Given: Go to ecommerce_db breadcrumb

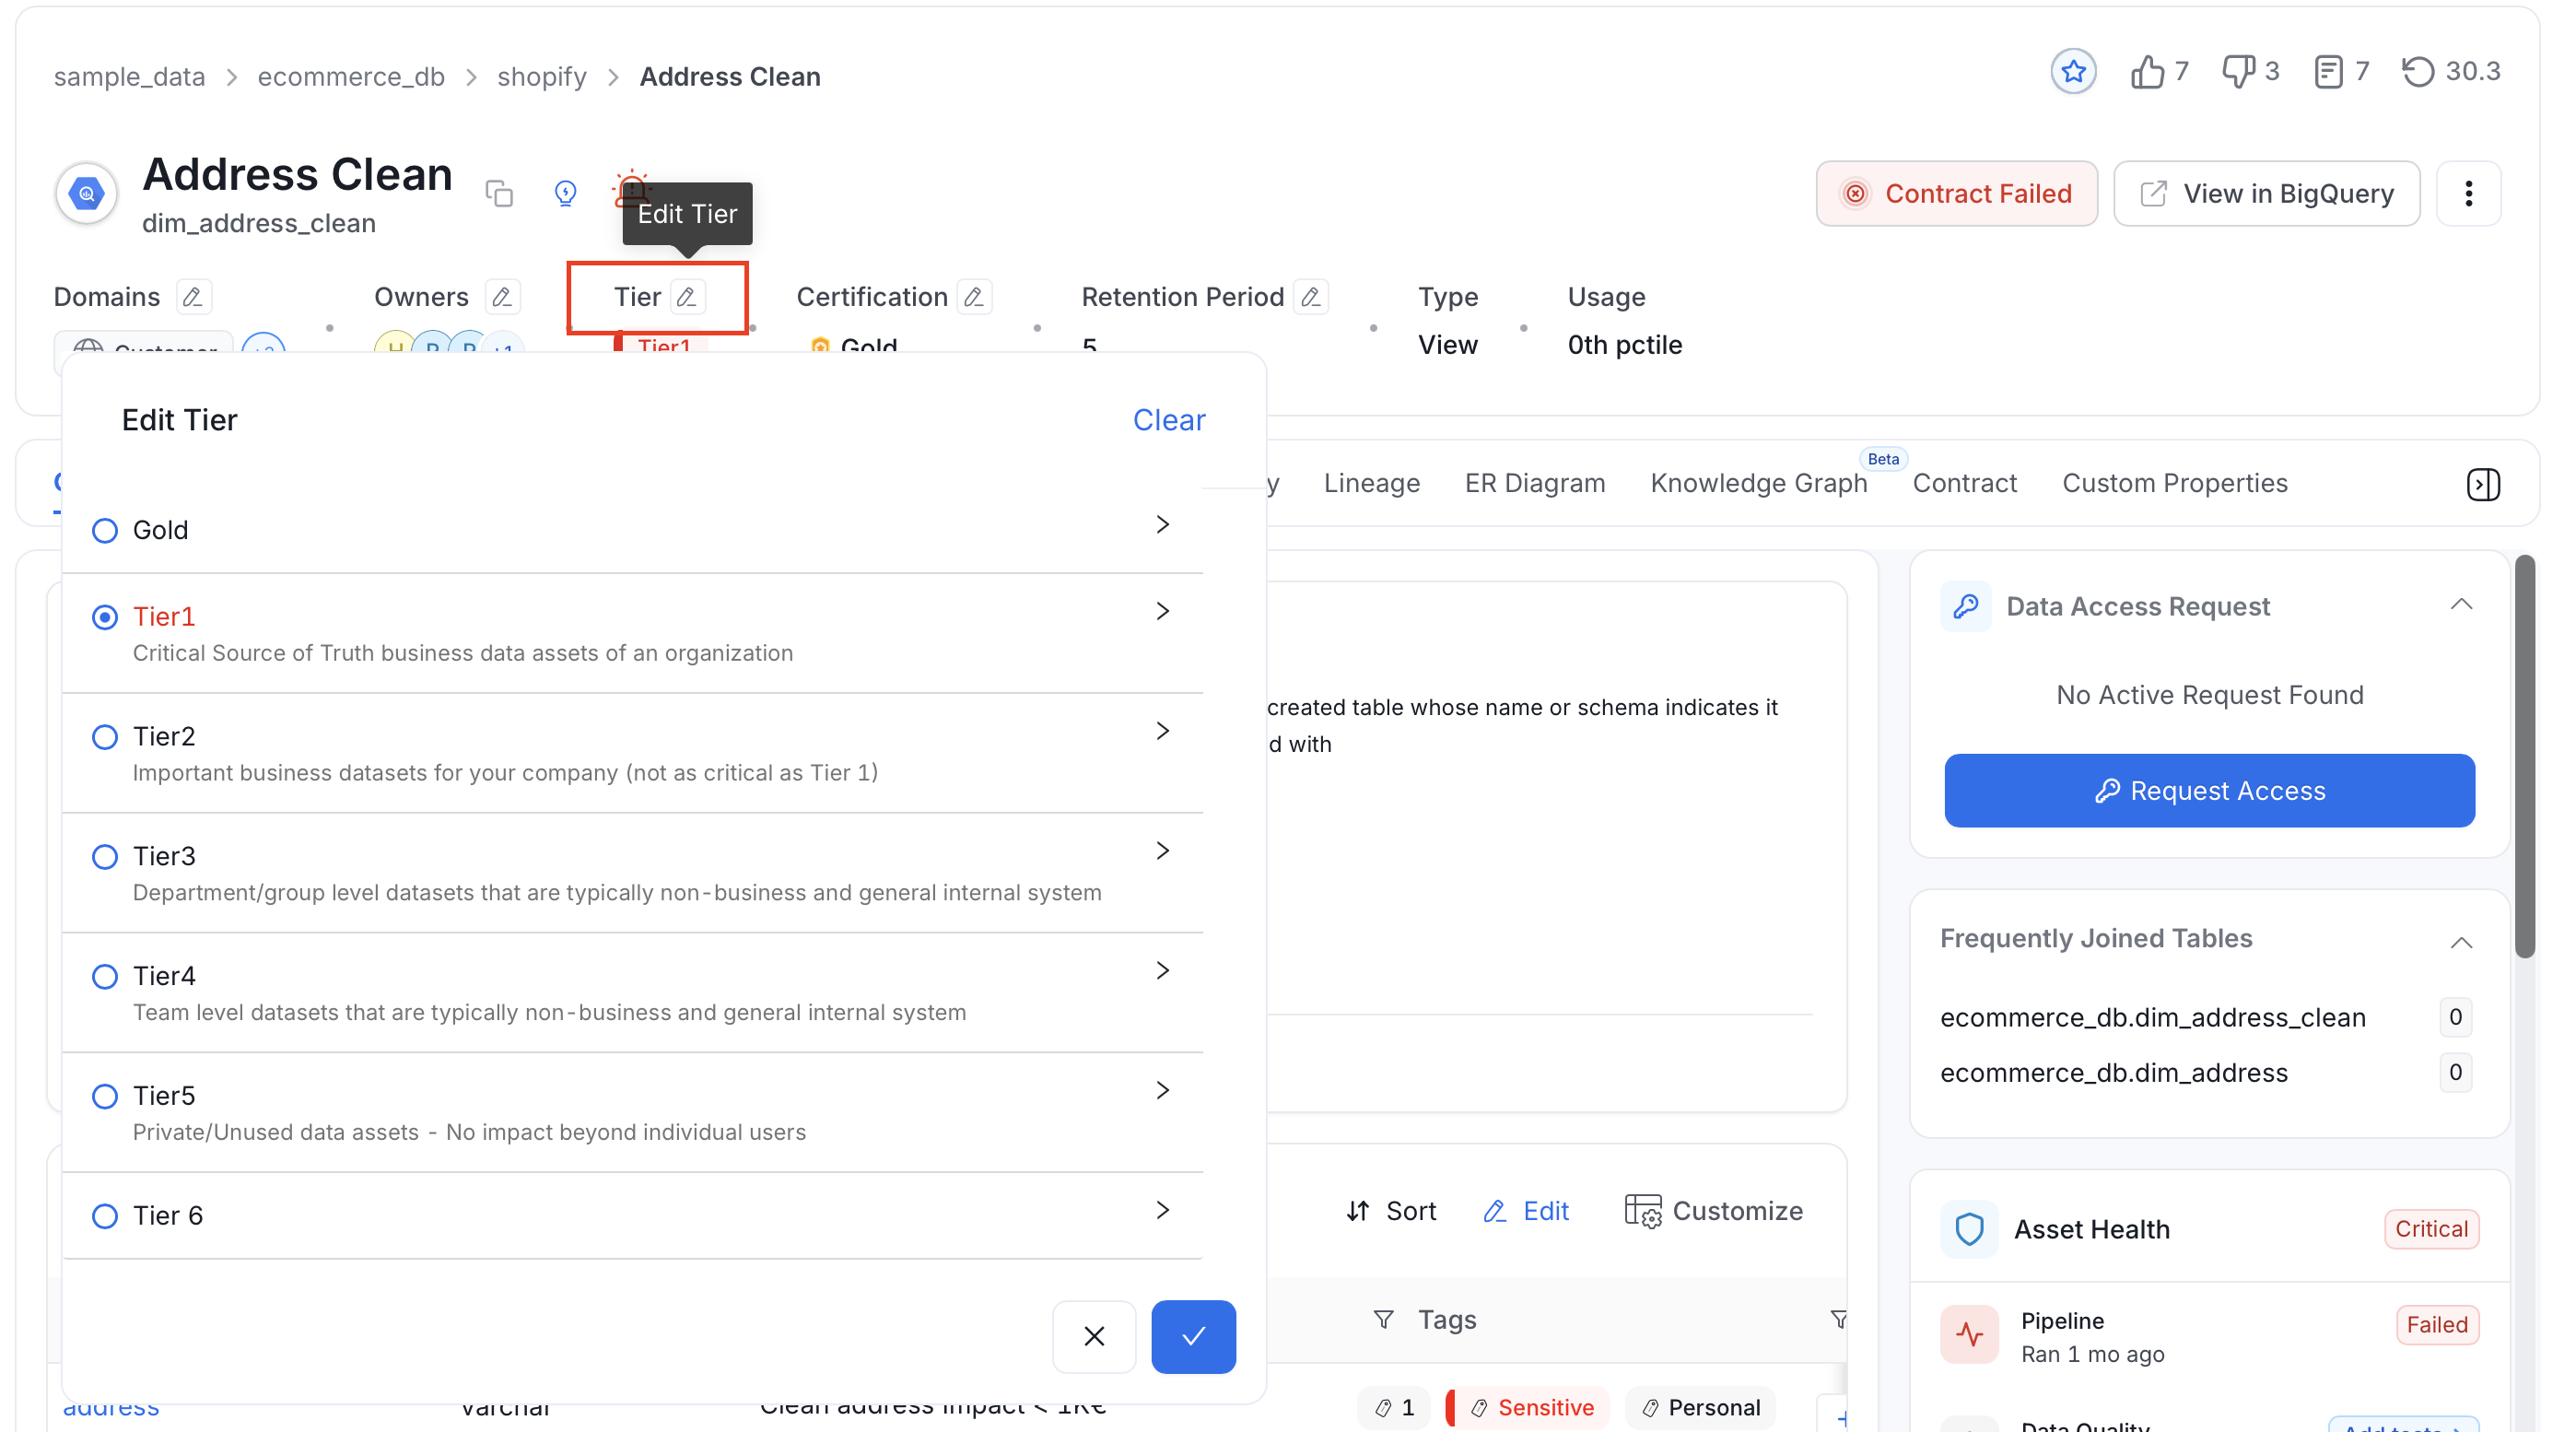Looking at the screenshot, I should tap(351, 77).
